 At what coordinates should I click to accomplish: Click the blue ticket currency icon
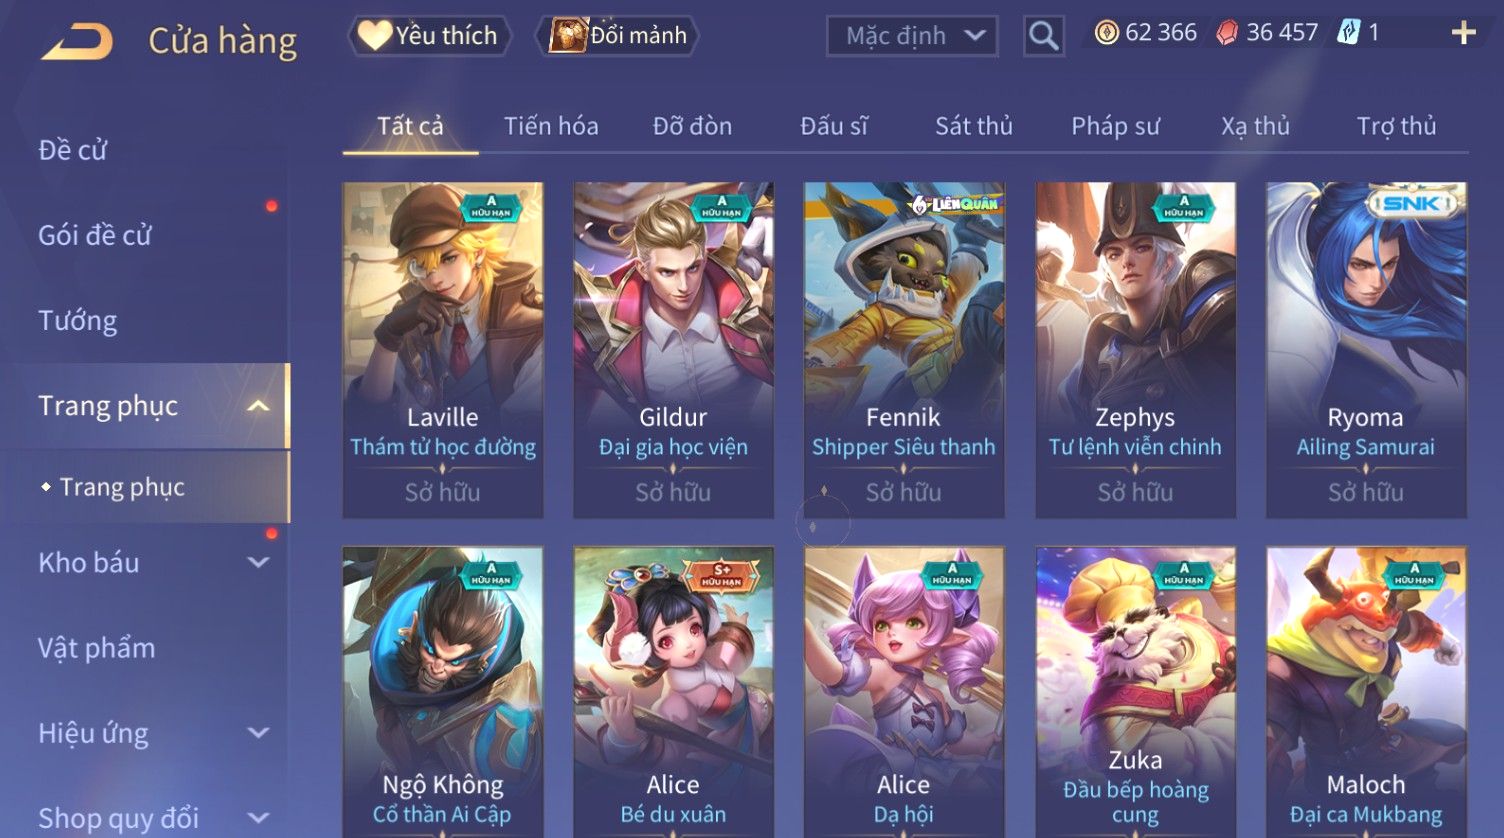(x=1348, y=33)
